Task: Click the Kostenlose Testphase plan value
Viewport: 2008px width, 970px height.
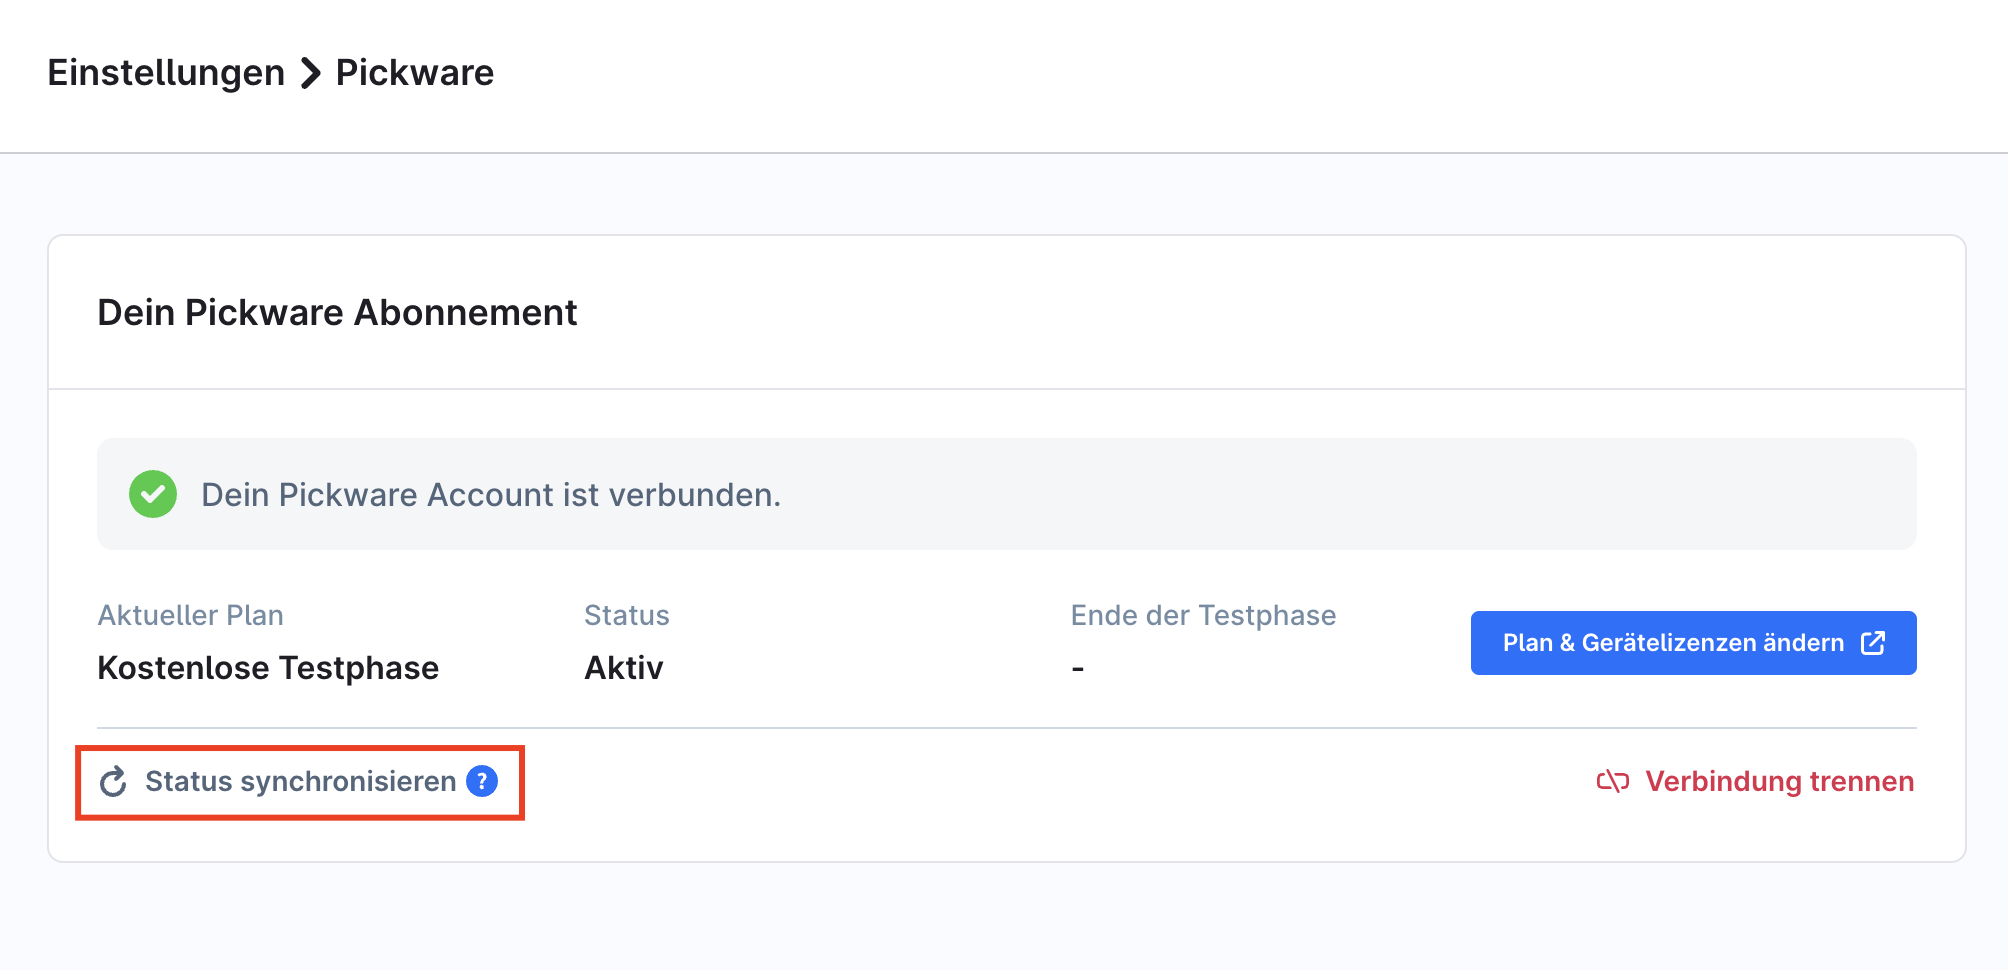Action: tap(268, 668)
